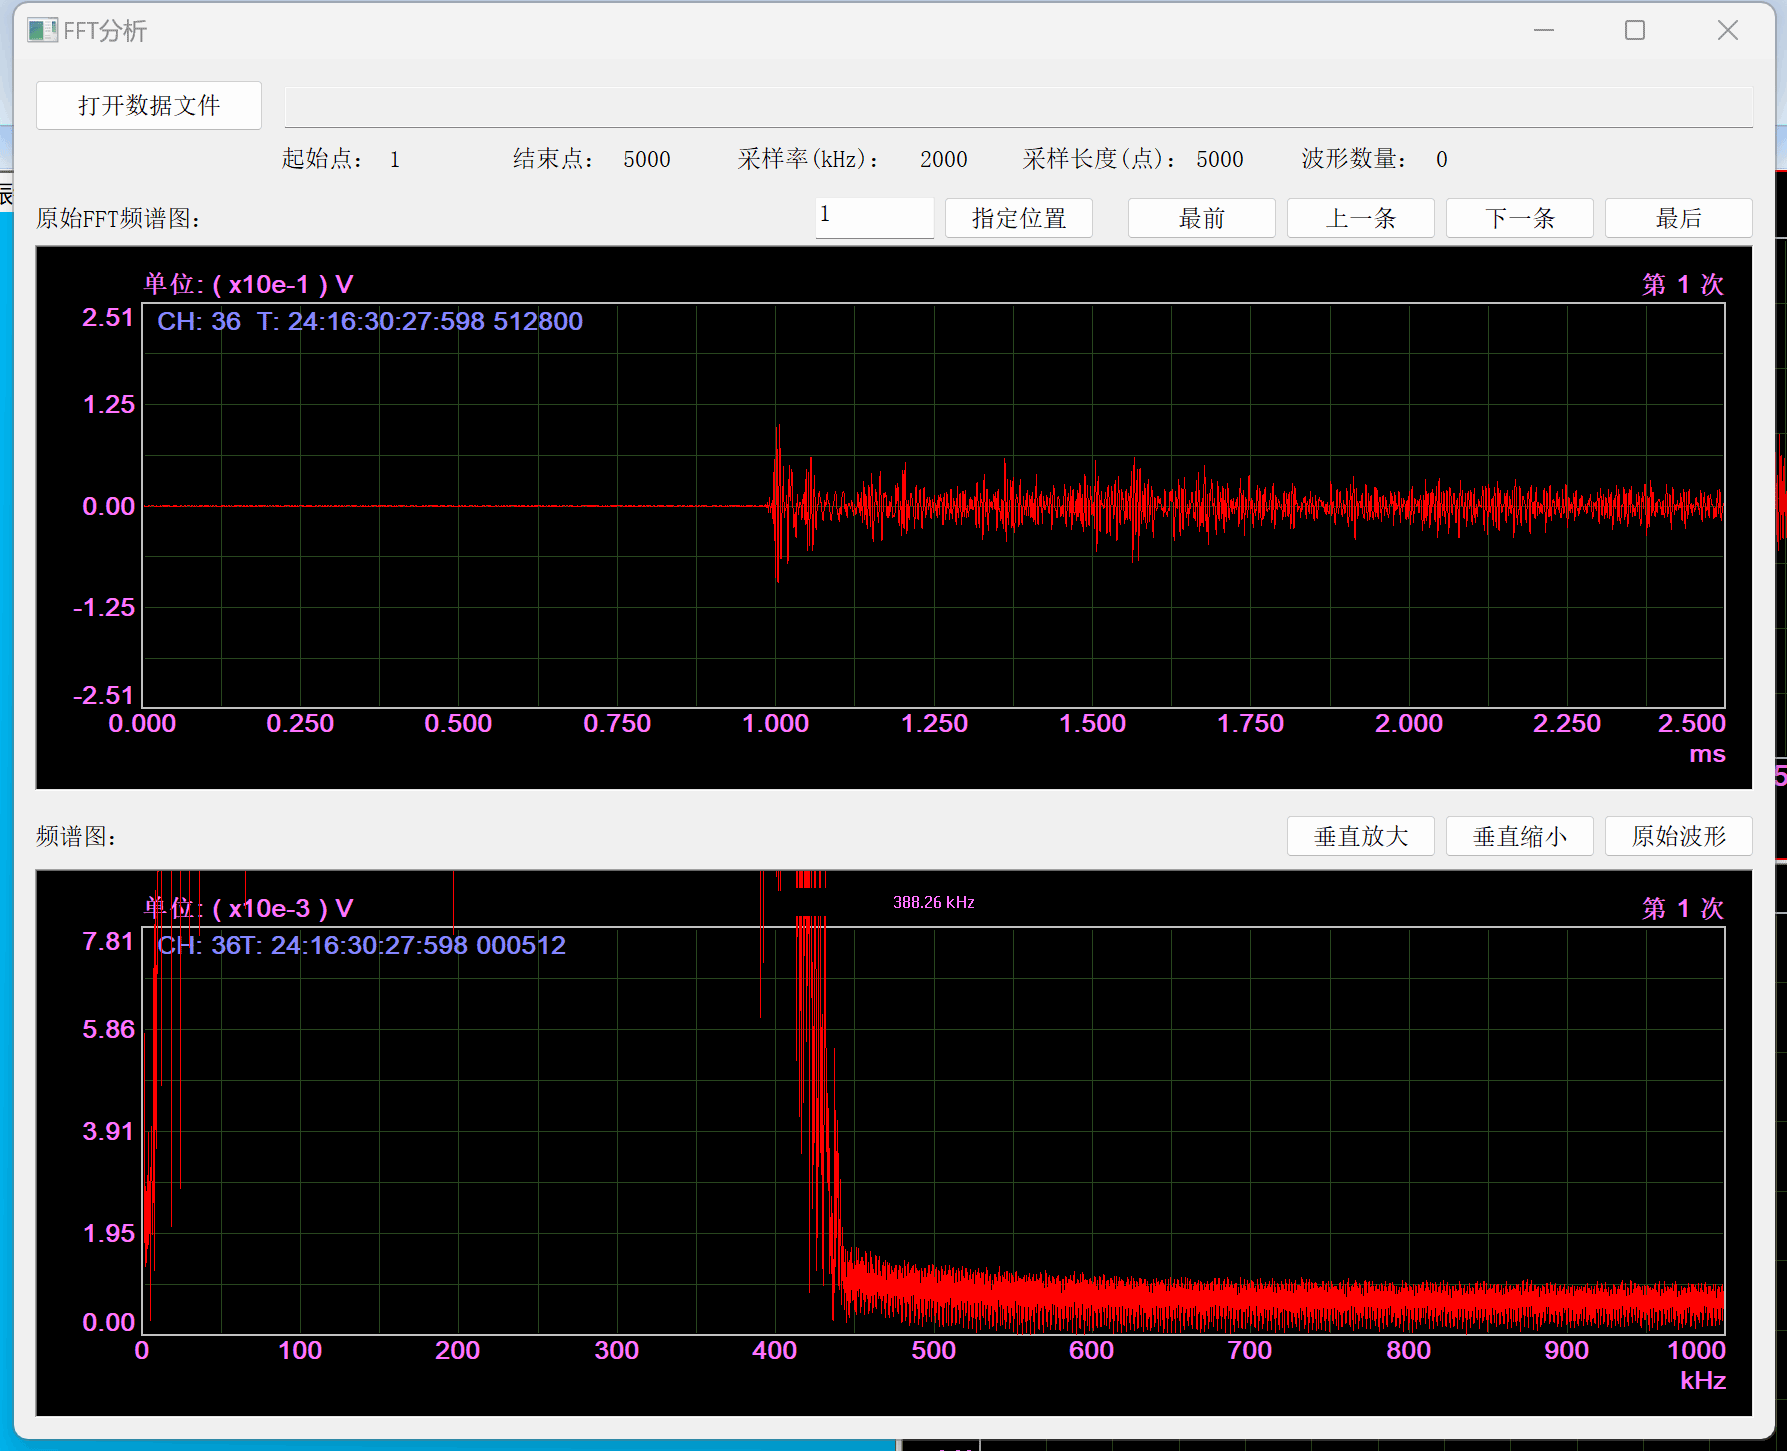
Task: Click the 400 kHz axis tick in spectrum chart
Action: (x=774, y=1350)
